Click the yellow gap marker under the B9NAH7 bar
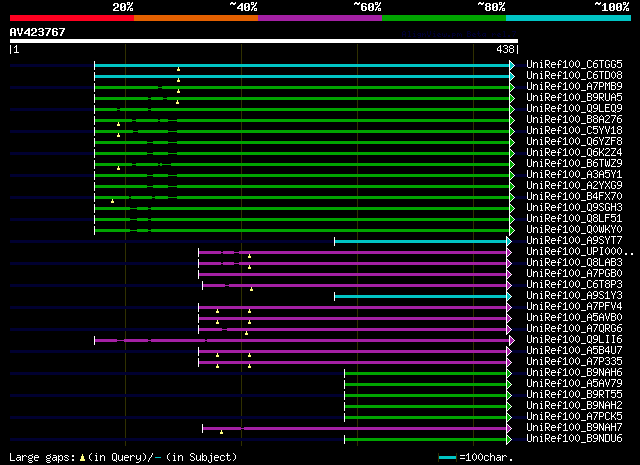This screenshot has width=640, height=465. click(222, 432)
